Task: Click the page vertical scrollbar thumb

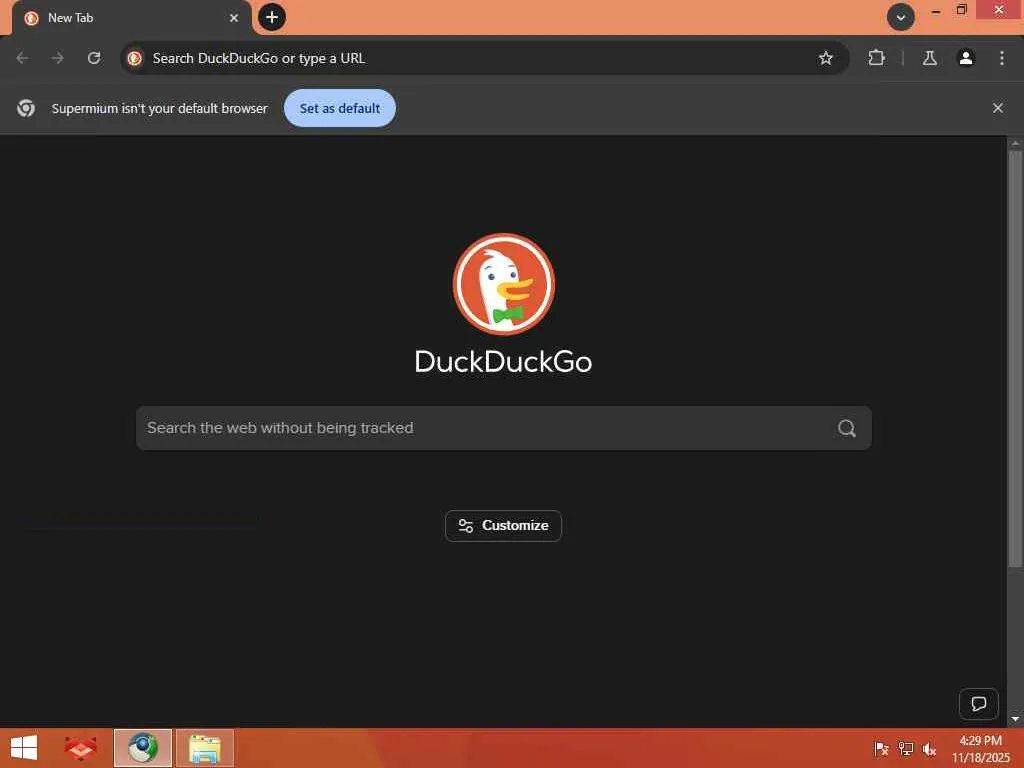Action: 1015,359
